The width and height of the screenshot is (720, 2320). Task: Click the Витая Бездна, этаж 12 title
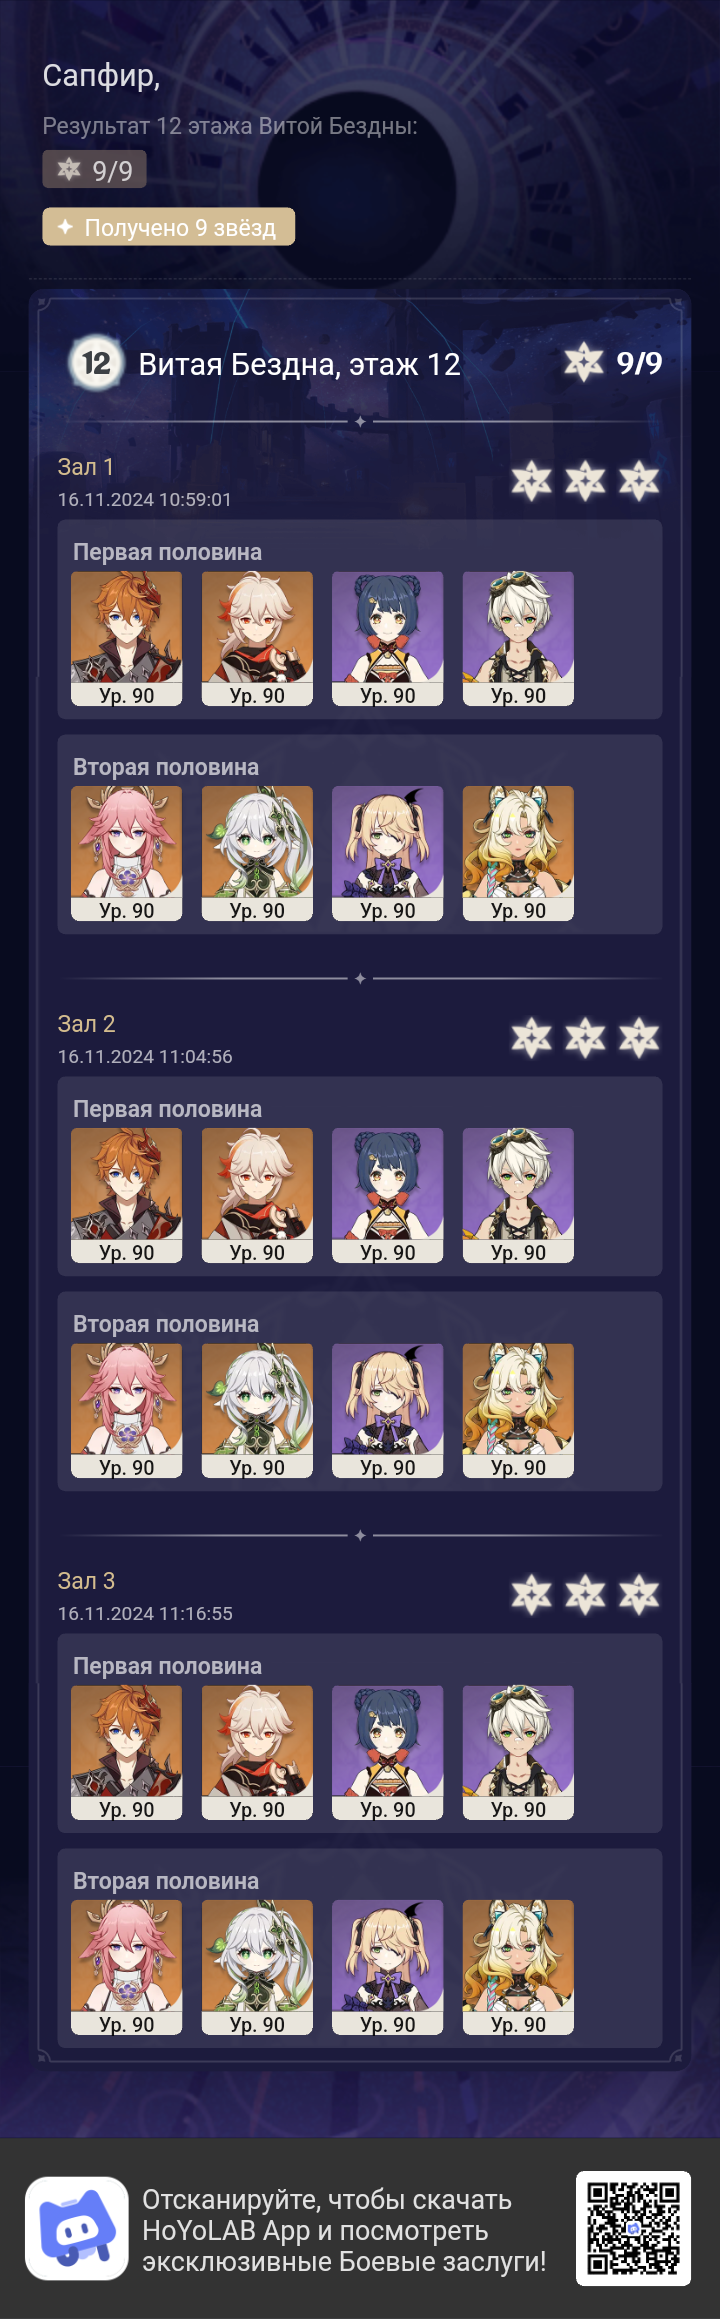pos(300,364)
